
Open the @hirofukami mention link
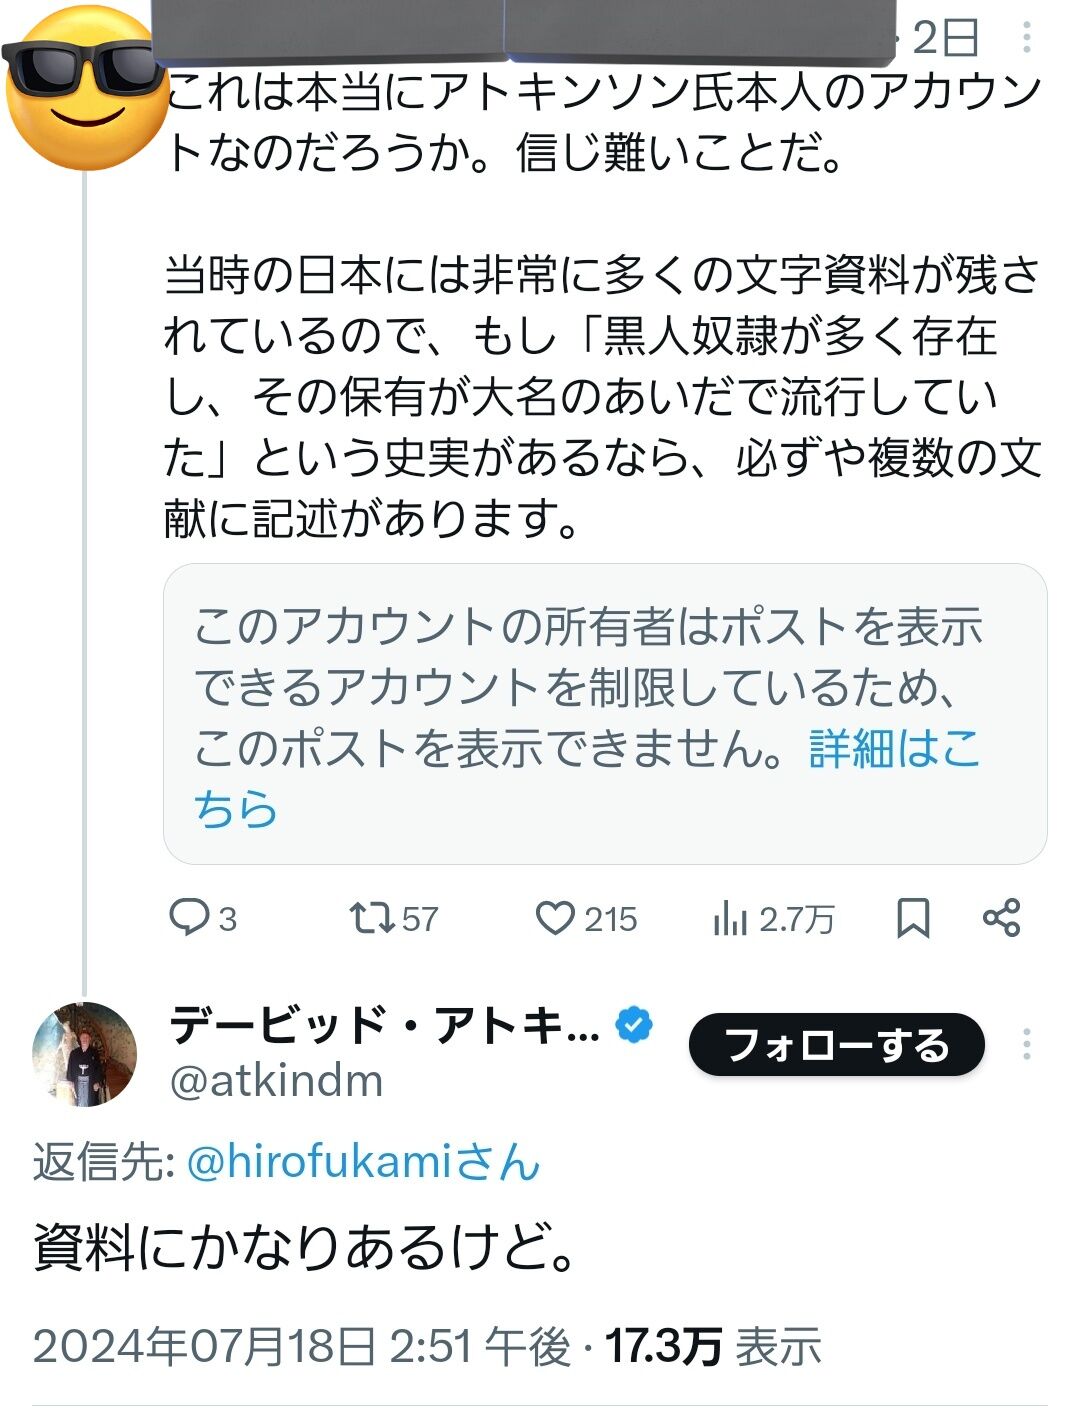click(x=363, y=1162)
